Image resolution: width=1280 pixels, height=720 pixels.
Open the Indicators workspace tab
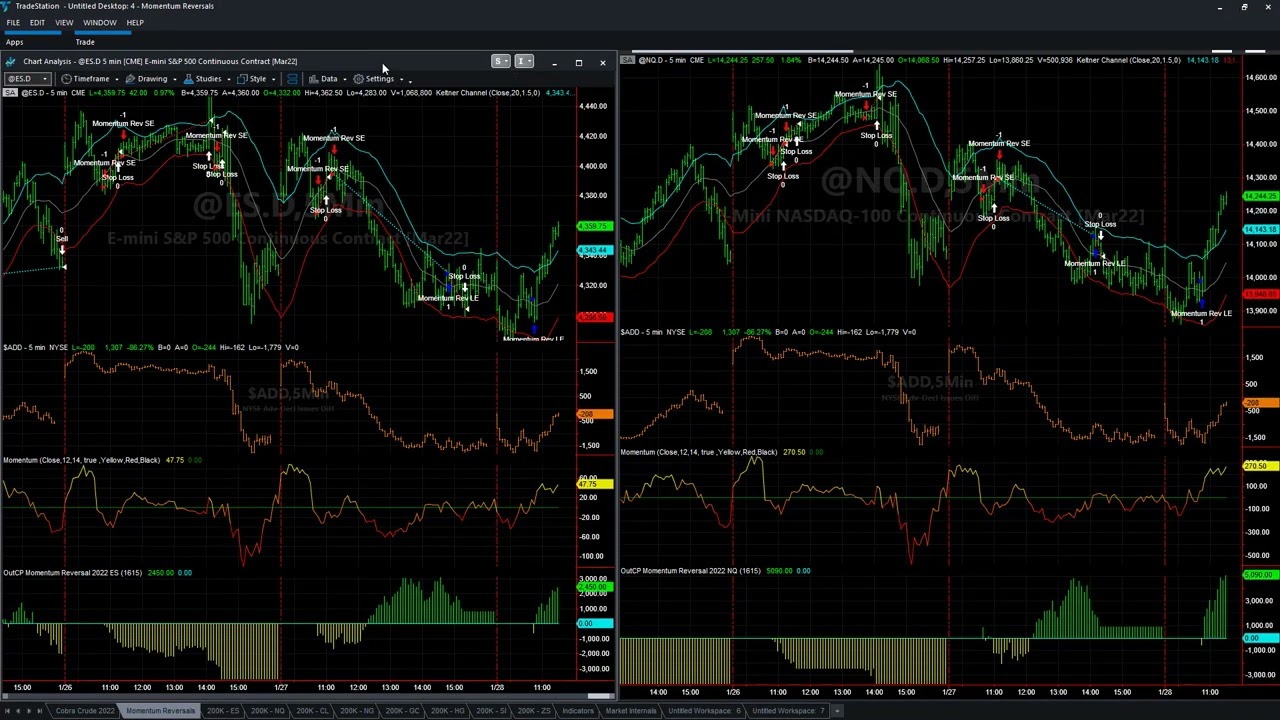[578, 711]
